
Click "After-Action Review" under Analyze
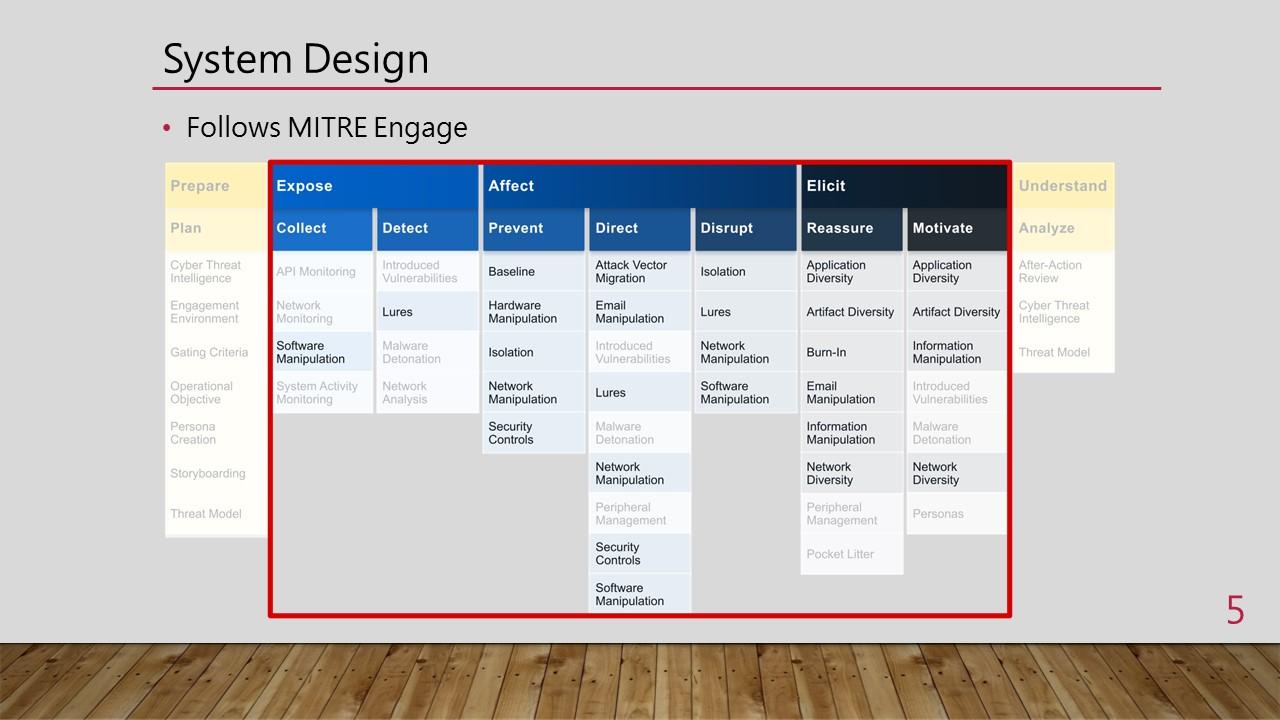coord(1063,272)
